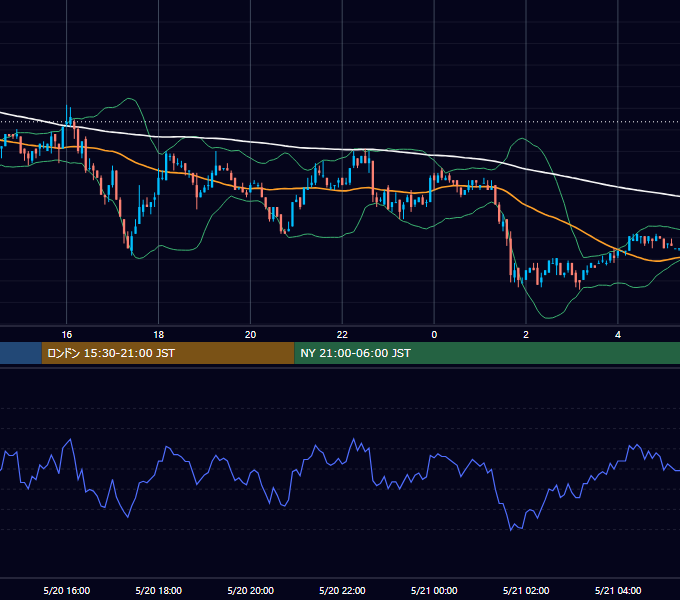
Task: Click the 16 hour axis label
Action: [66, 335]
